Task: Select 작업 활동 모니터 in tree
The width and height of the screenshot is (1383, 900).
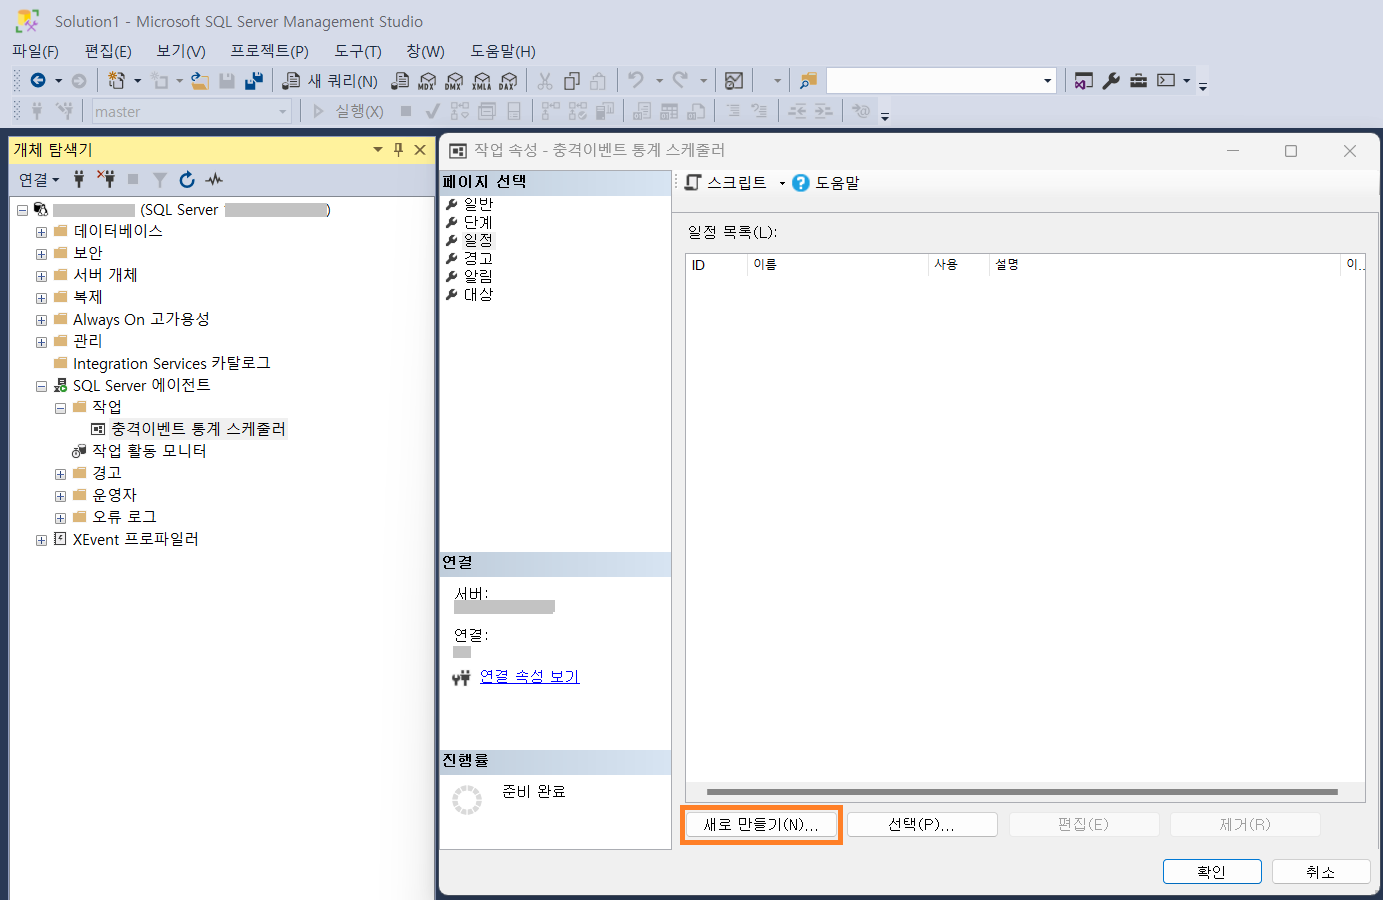Action: 149,451
